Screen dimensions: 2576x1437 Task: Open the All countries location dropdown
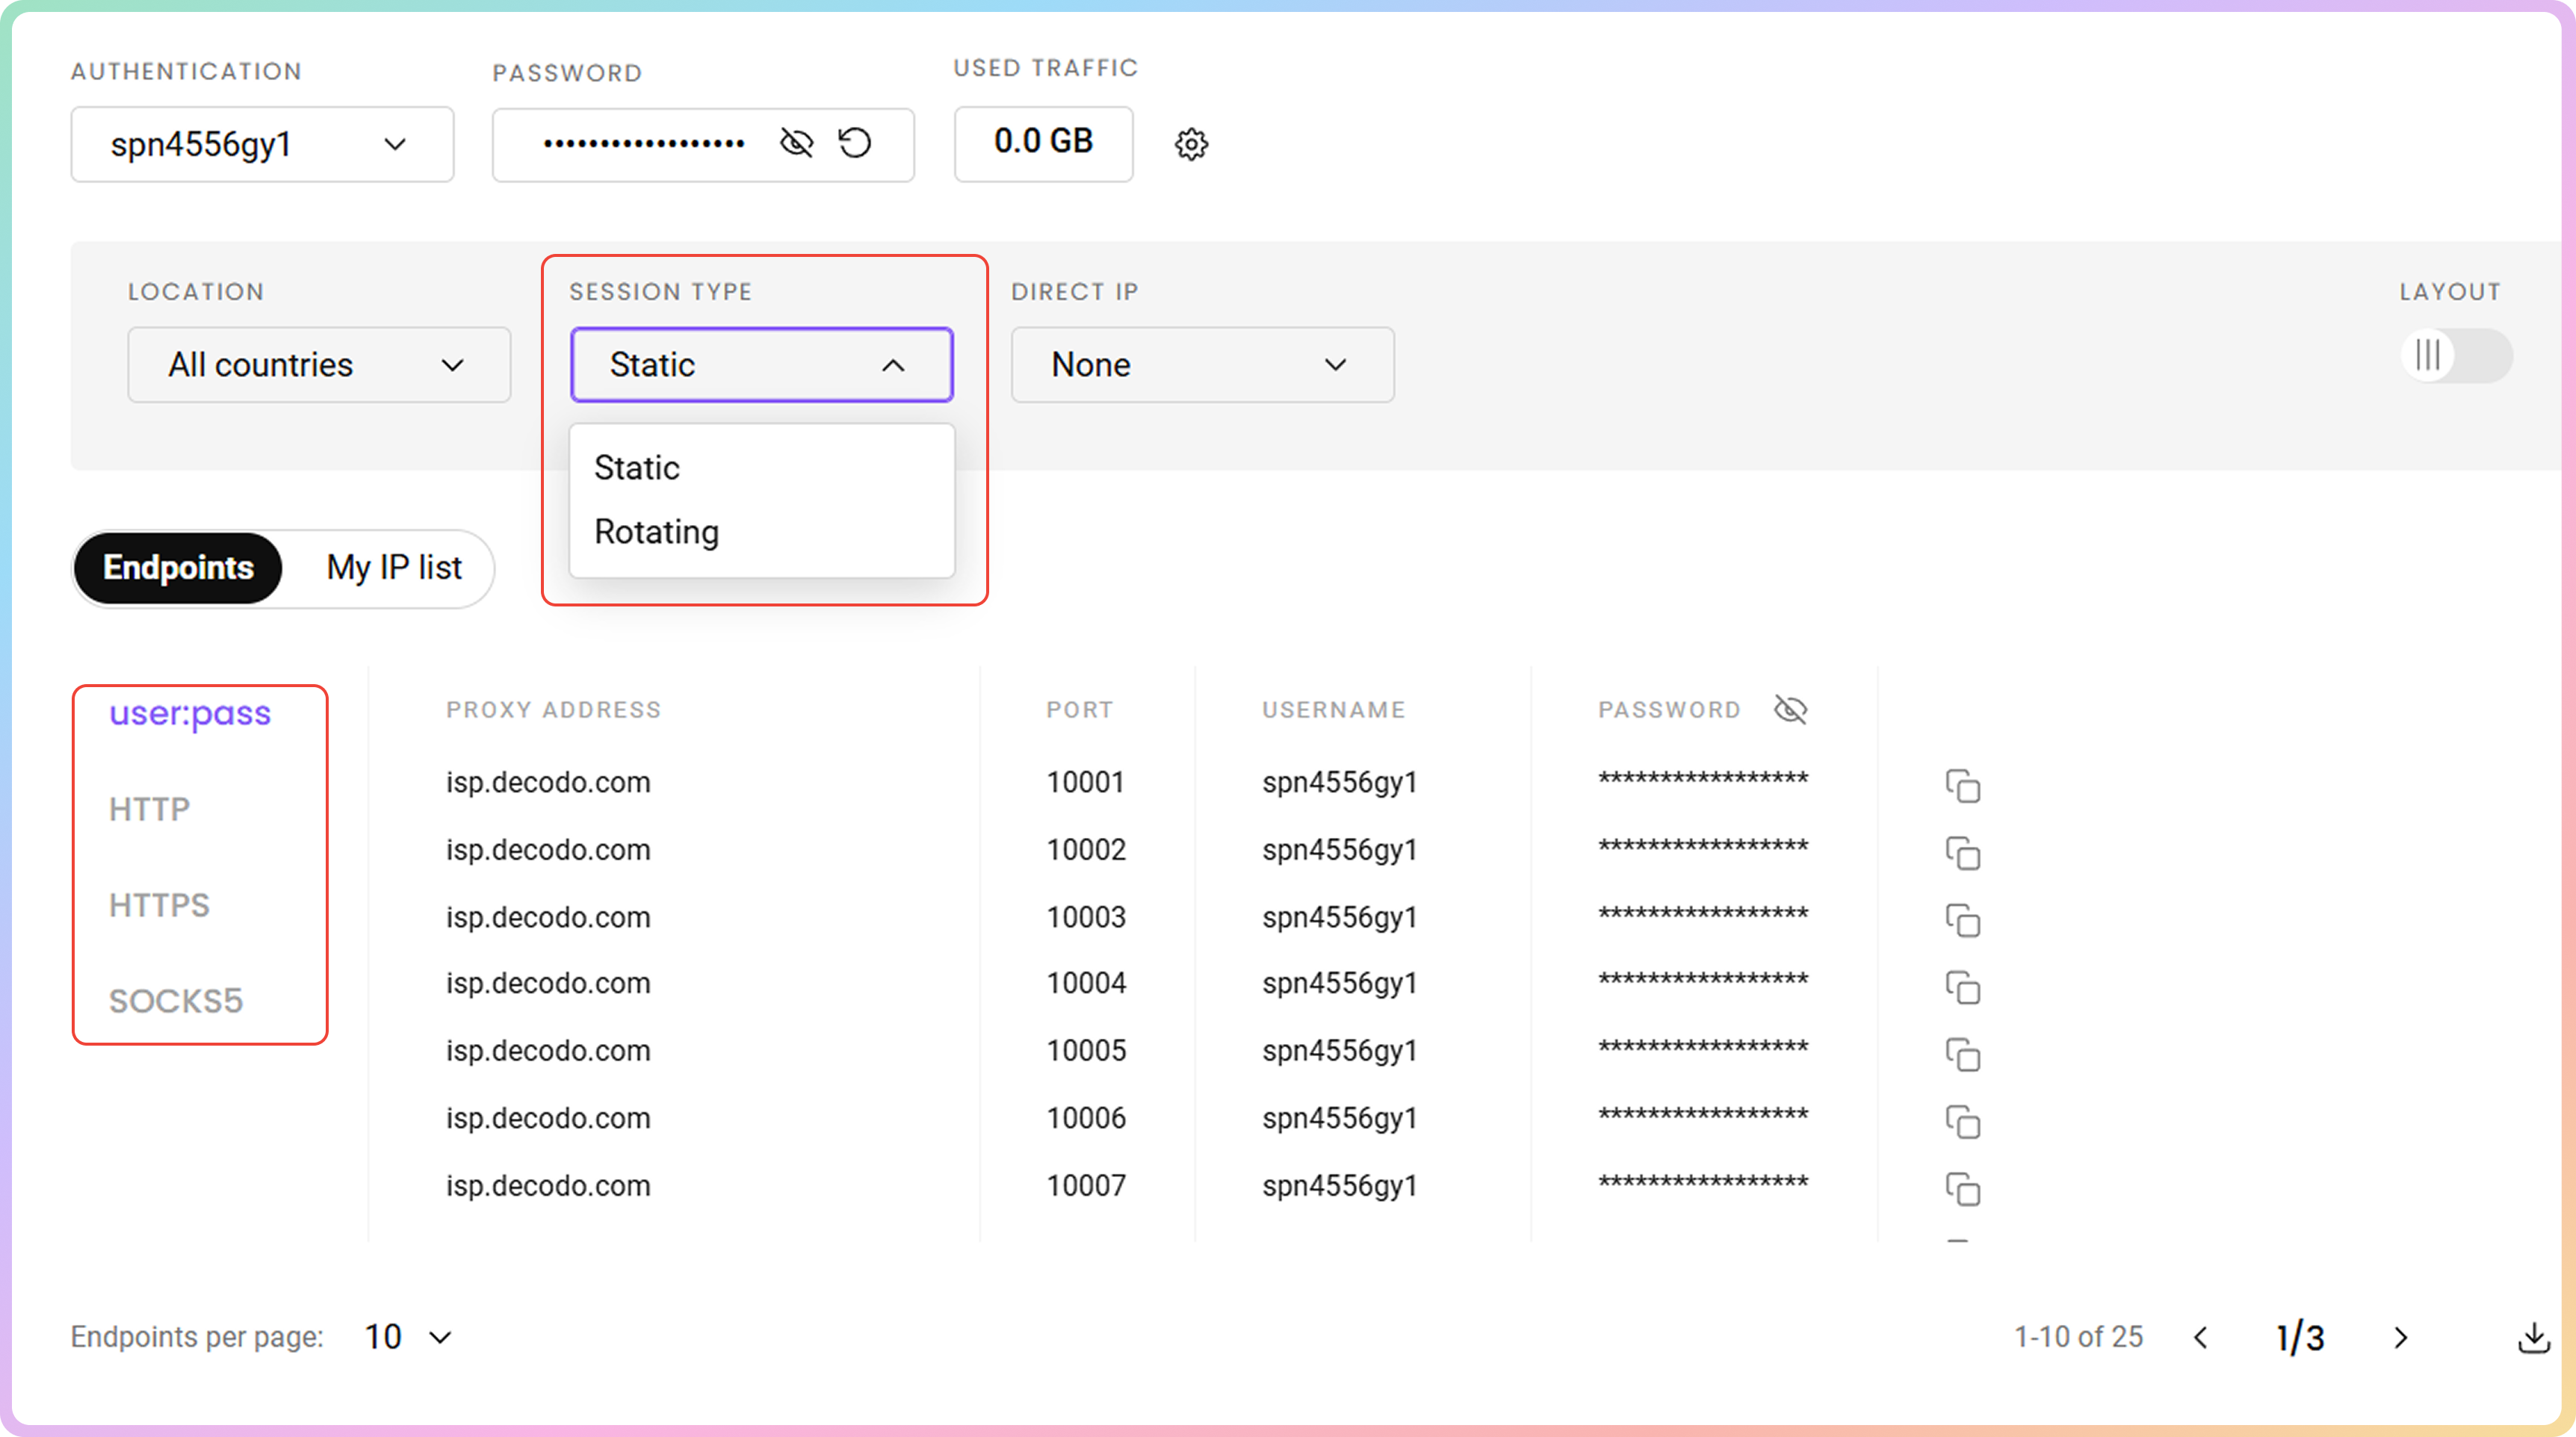click(x=318, y=365)
